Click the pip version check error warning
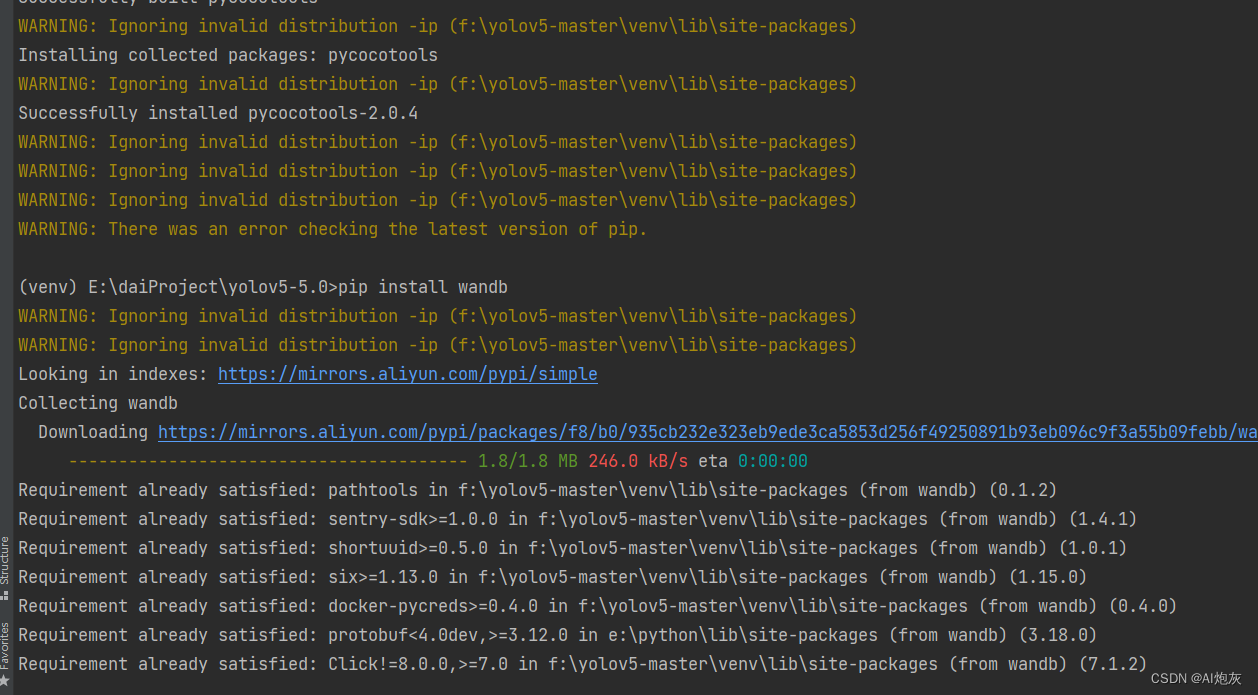The width and height of the screenshot is (1258, 695). tap(333, 229)
